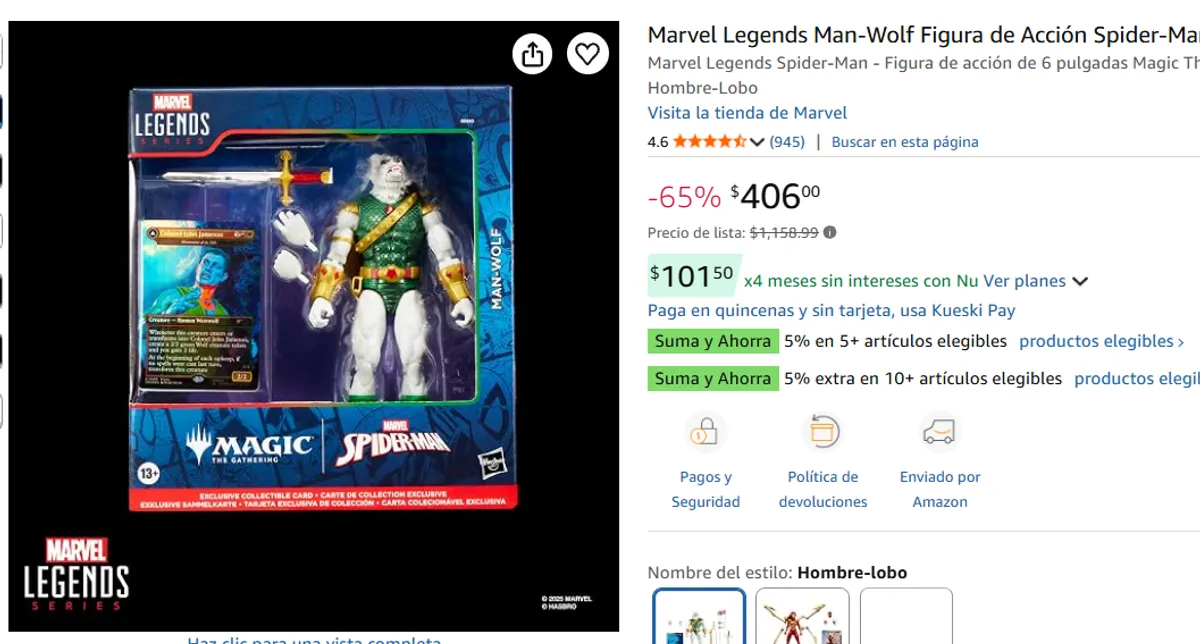Screen dimensions: 1200x644
Task: Click Buscar en esta página link
Action: (905, 142)
